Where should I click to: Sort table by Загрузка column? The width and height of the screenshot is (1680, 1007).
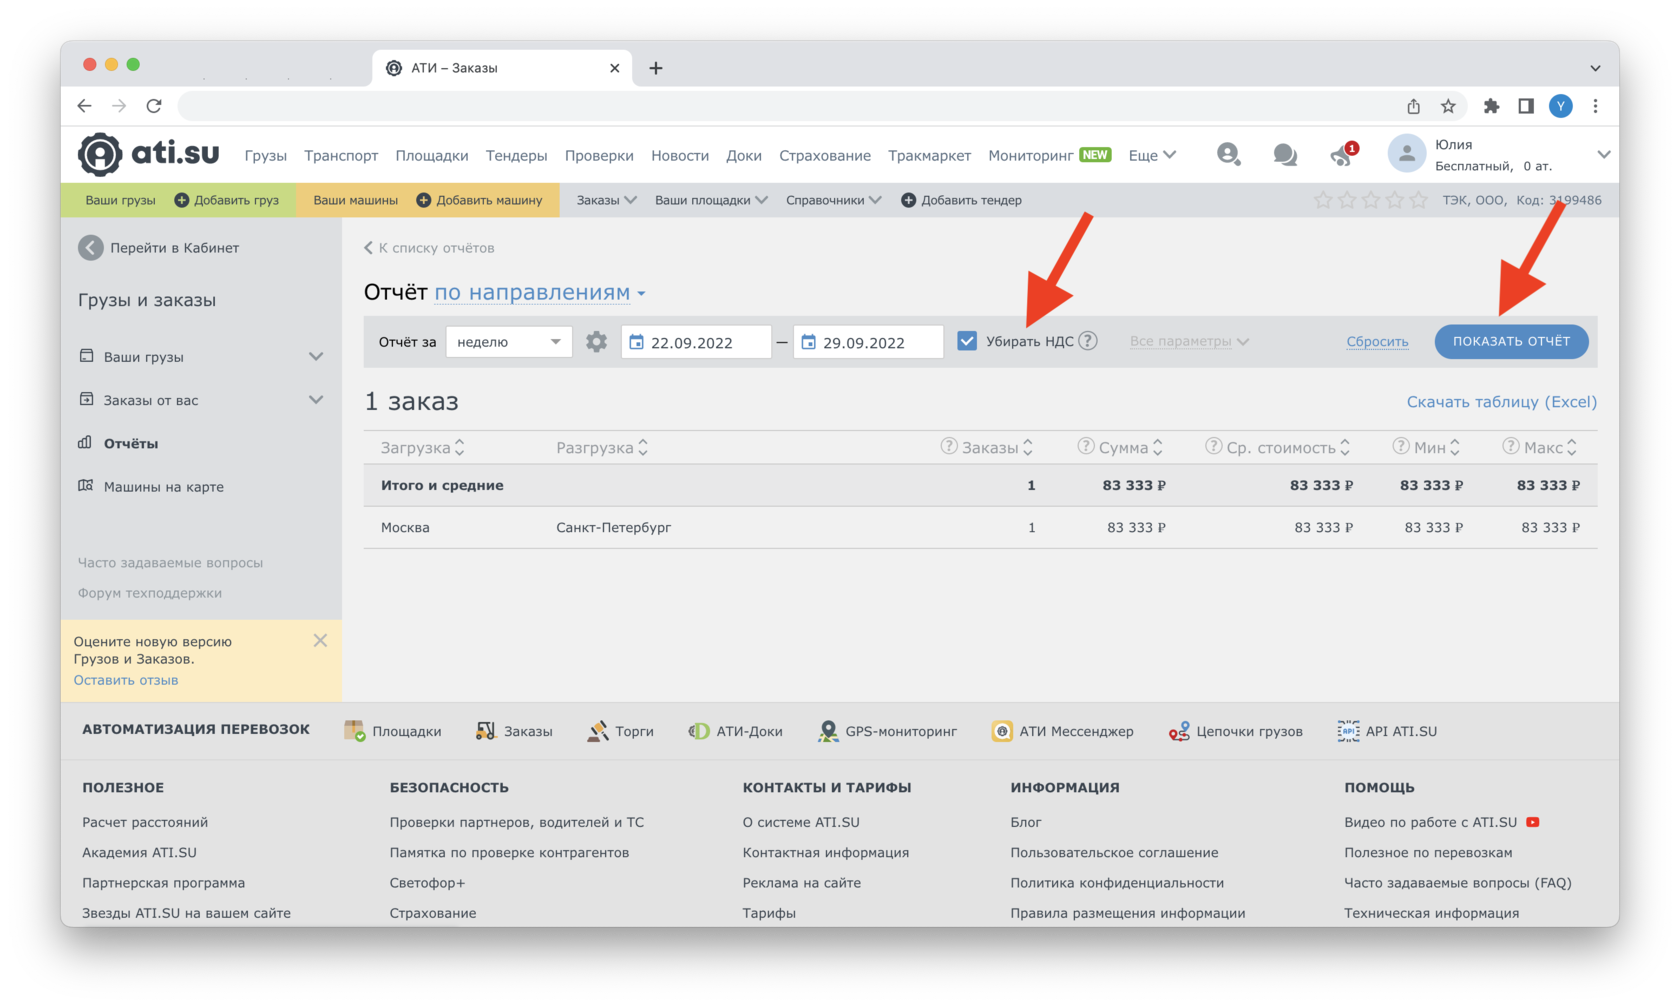coord(422,447)
